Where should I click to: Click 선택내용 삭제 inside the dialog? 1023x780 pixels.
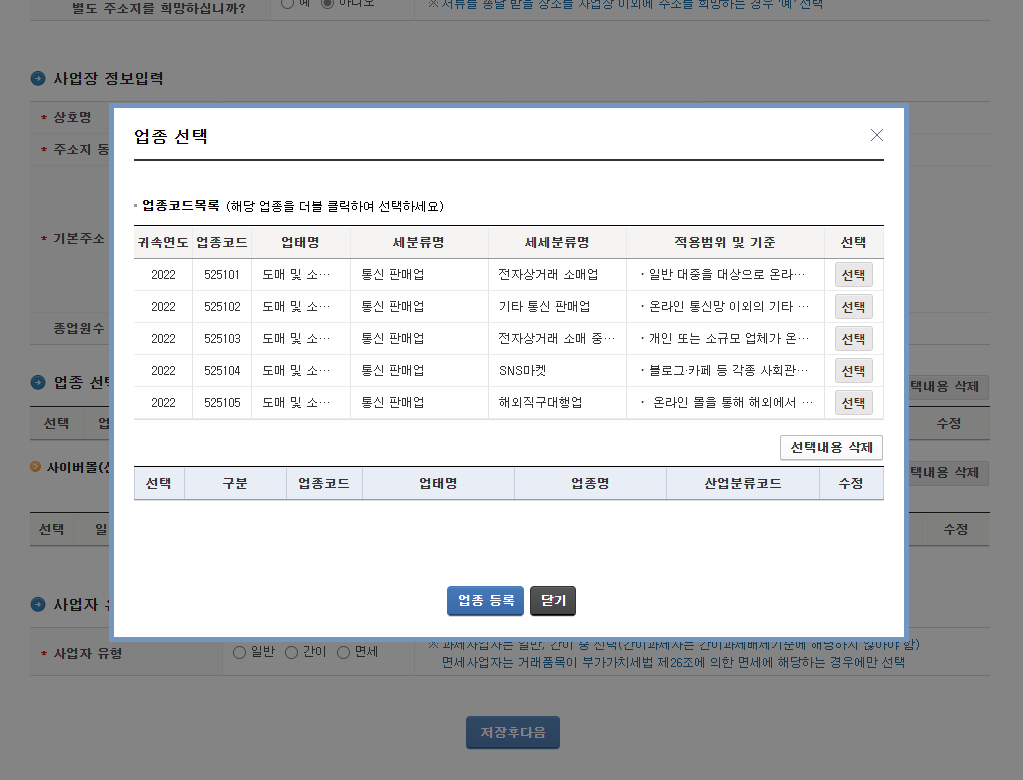tap(832, 447)
